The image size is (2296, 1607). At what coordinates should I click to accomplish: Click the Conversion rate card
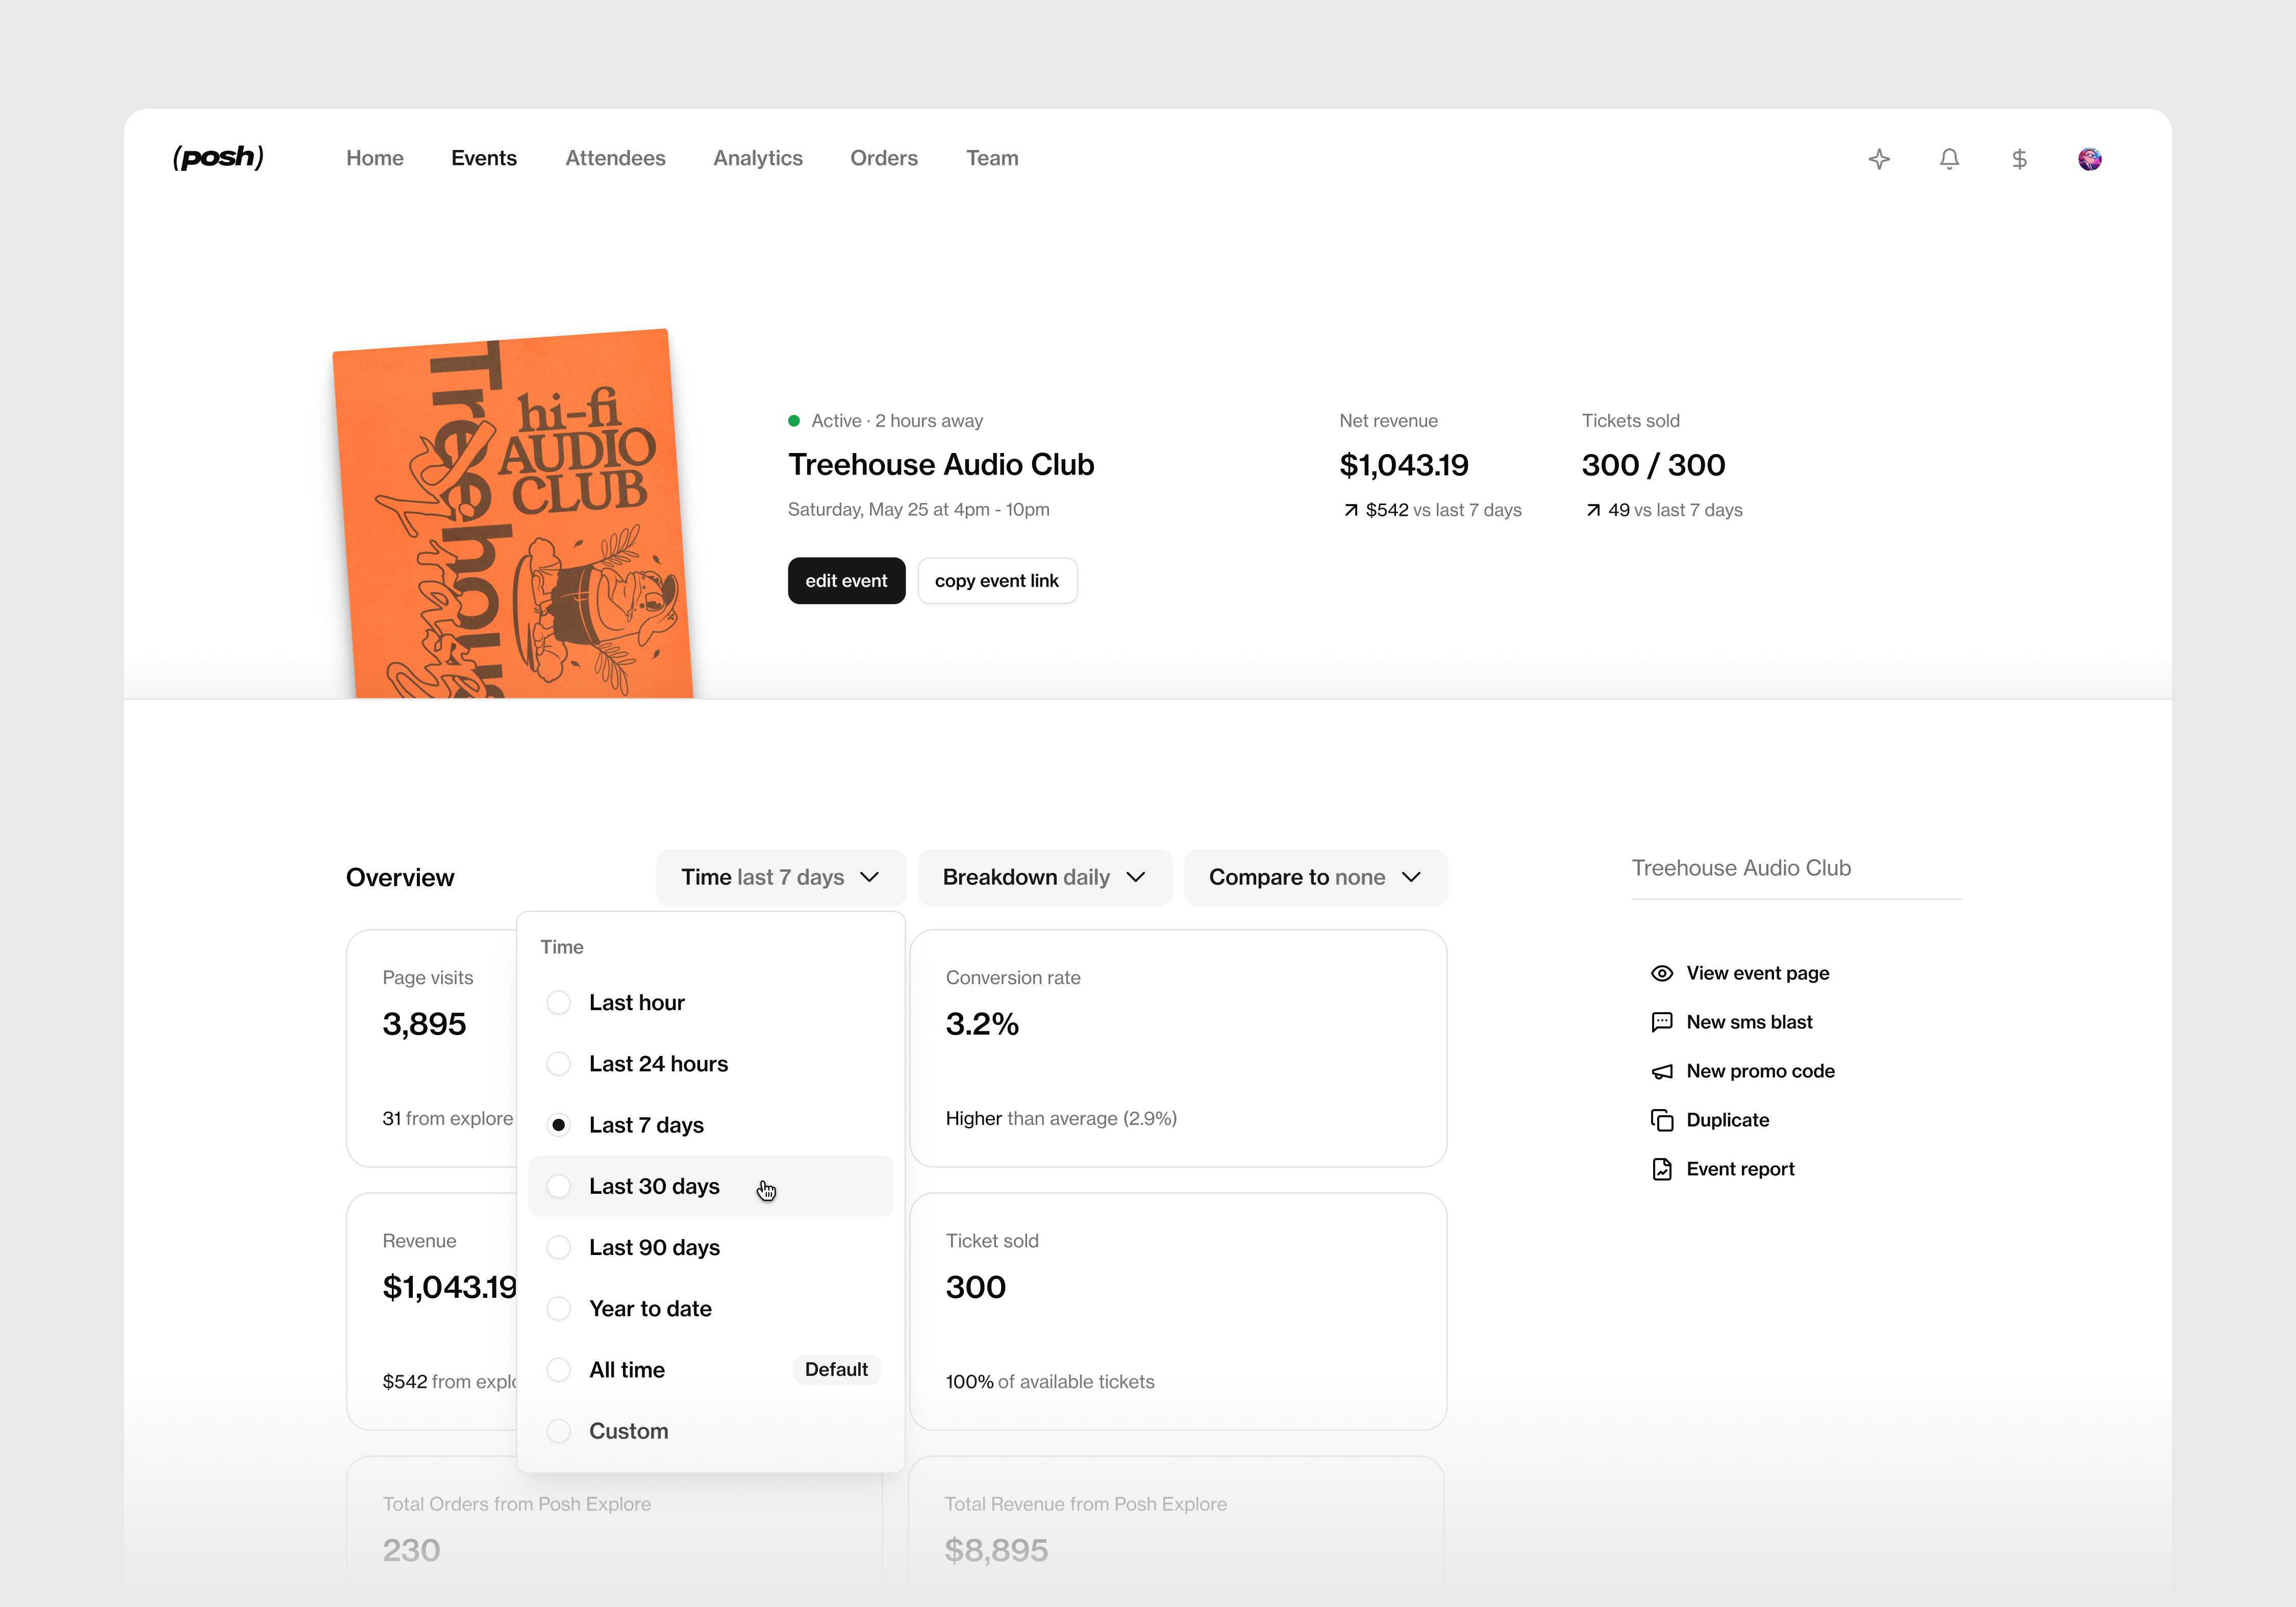tap(1178, 1048)
